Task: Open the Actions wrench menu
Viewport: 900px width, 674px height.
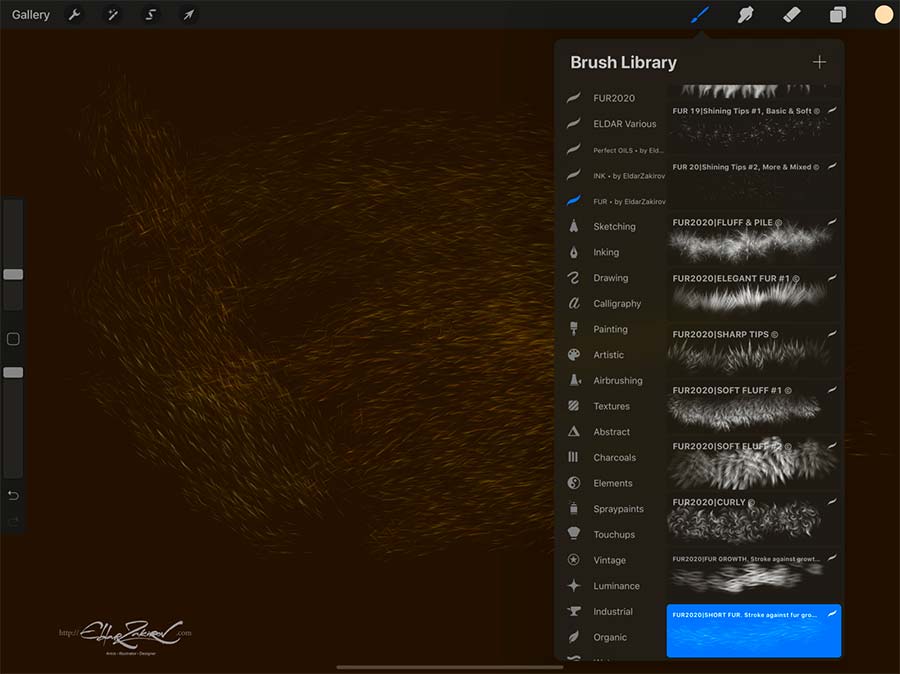Action: pos(74,14)
